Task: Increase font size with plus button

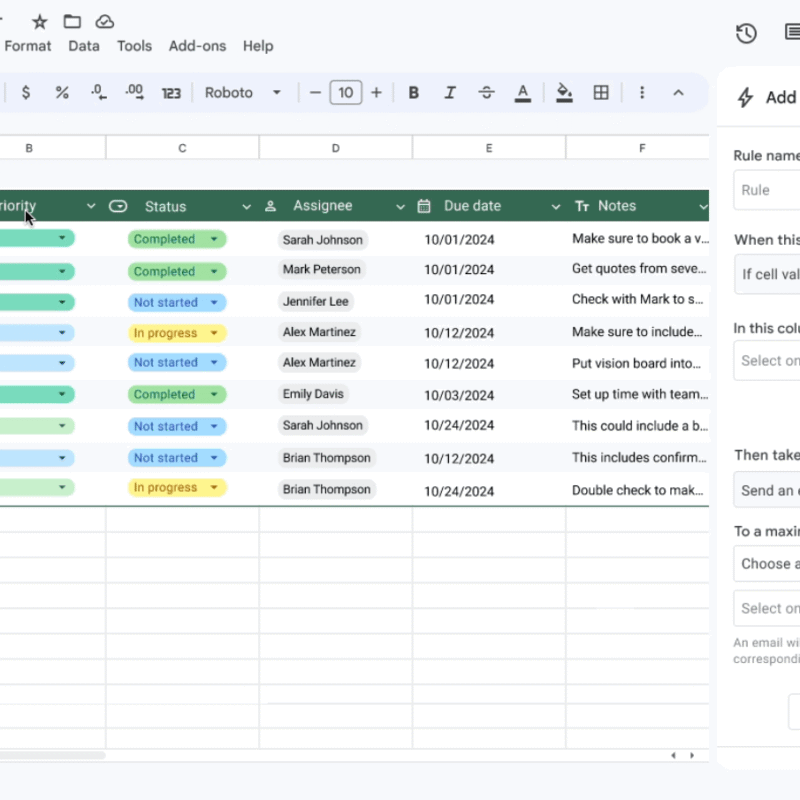Action: click(x=376, y=93)
